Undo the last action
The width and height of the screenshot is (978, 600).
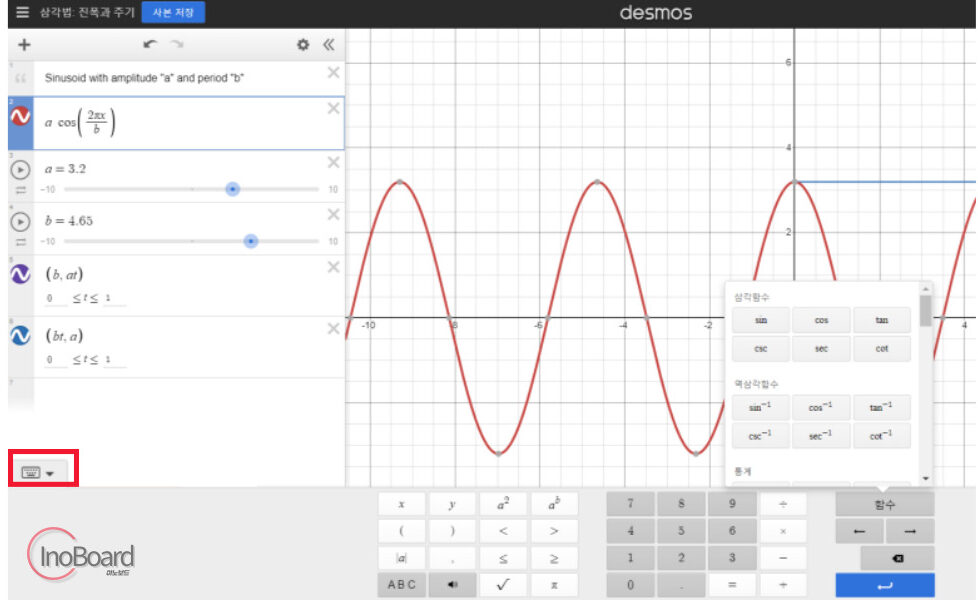tap(150, 44)
